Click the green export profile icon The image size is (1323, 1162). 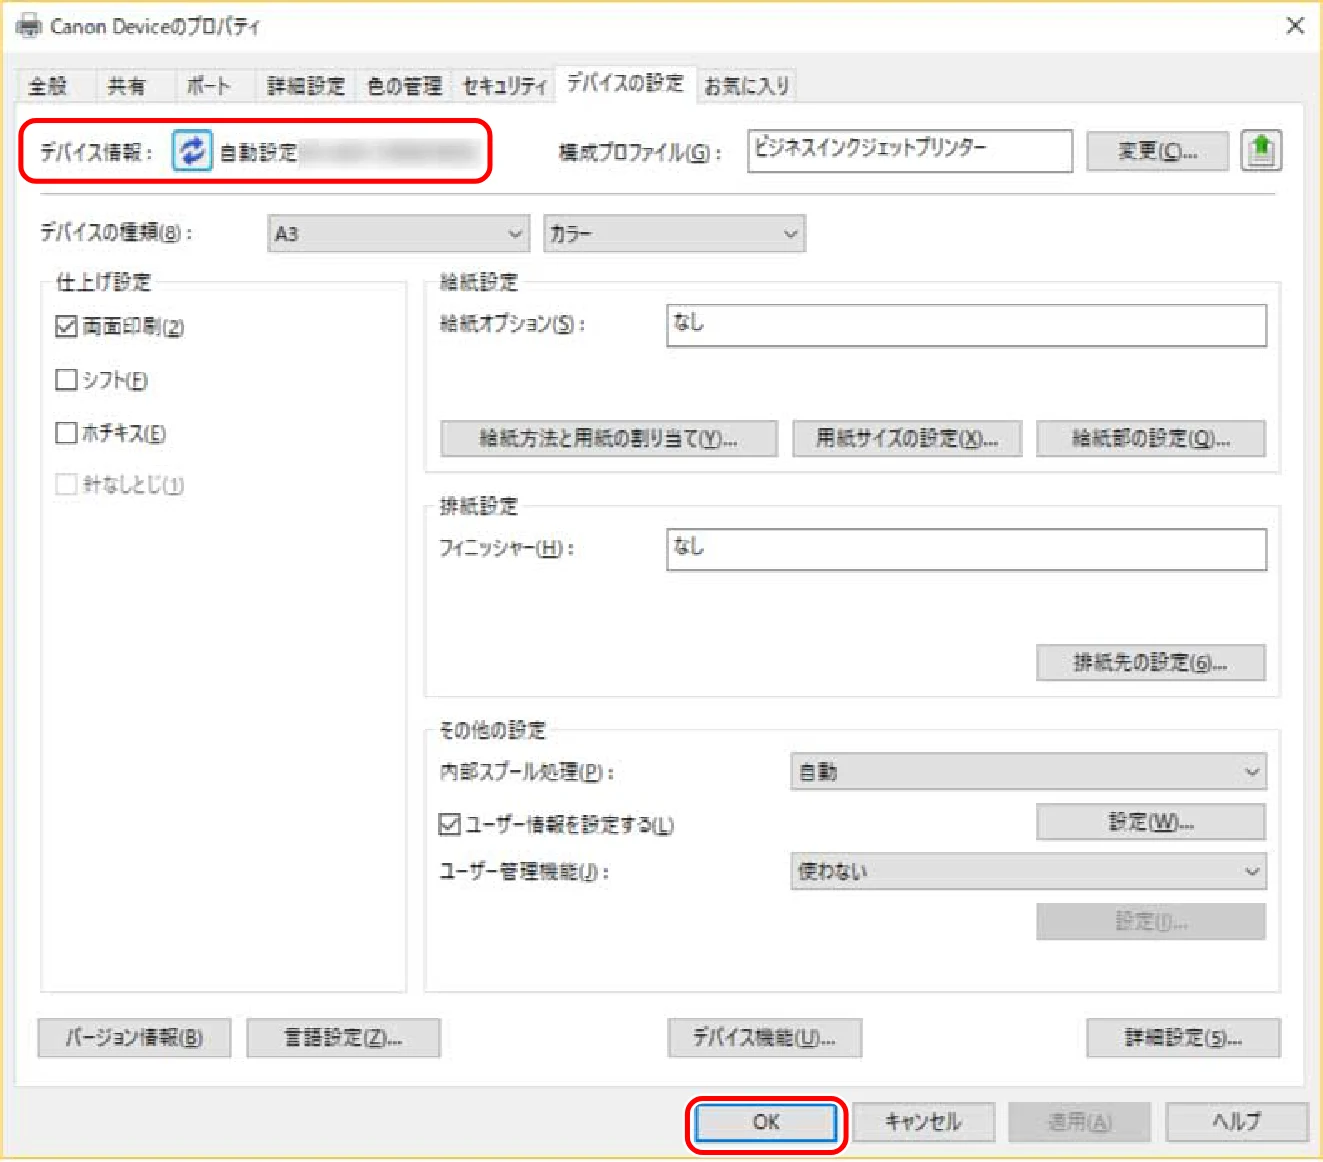pyautogui.click(x=1261, y=151)
